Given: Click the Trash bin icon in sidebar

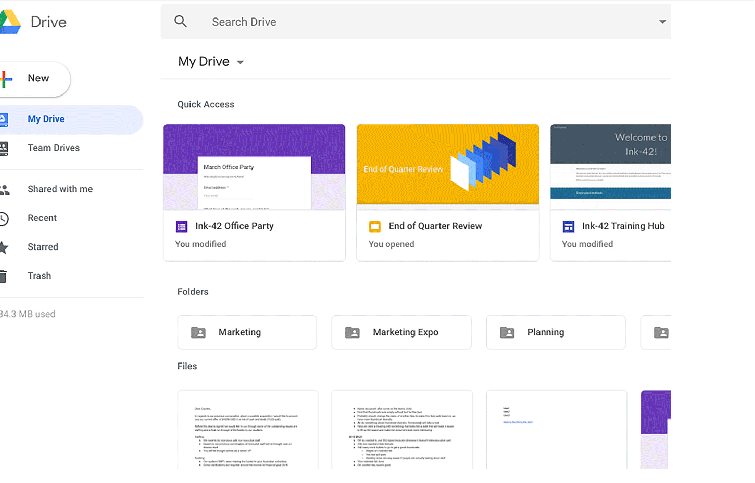Looking at the screenshot, I should tap(5, 276).
